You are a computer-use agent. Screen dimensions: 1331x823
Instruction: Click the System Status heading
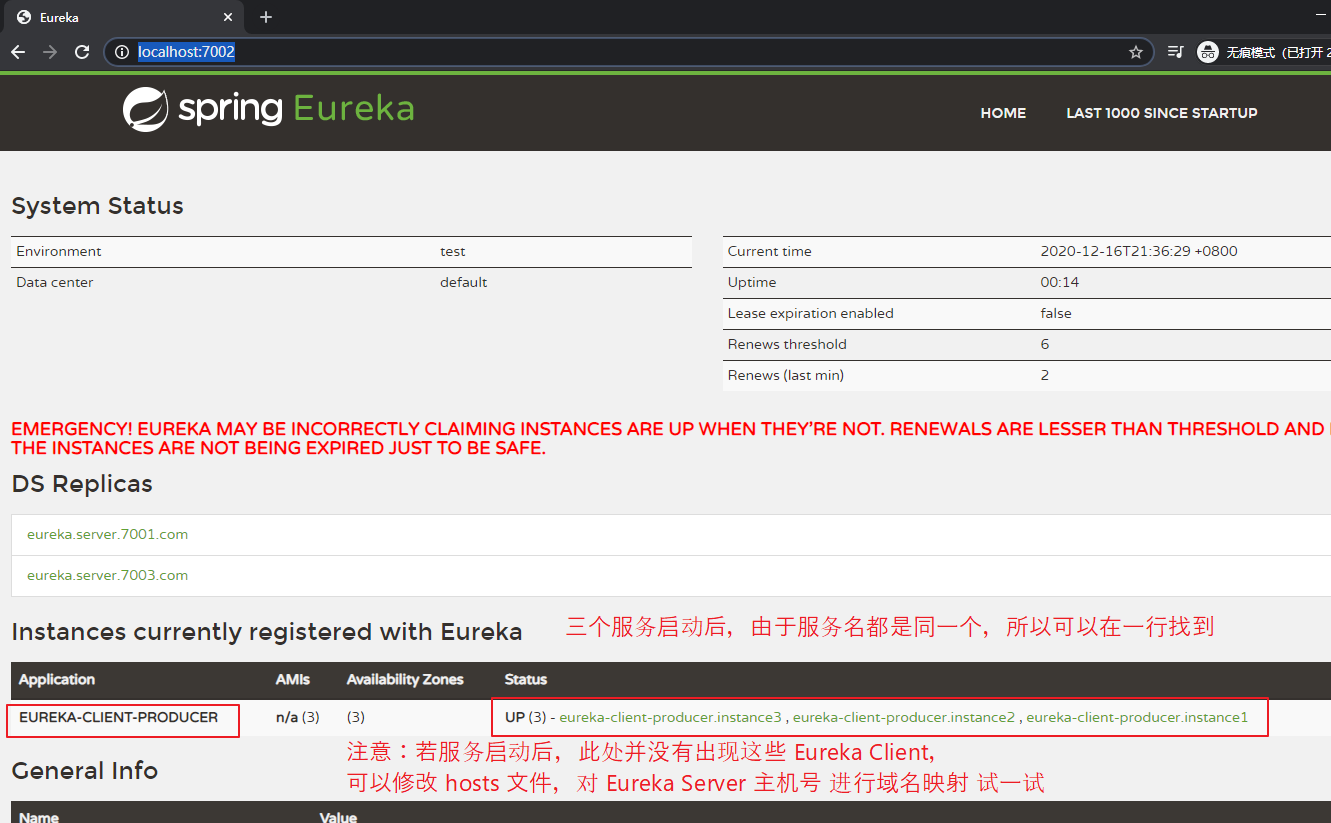tap(97, 206)
